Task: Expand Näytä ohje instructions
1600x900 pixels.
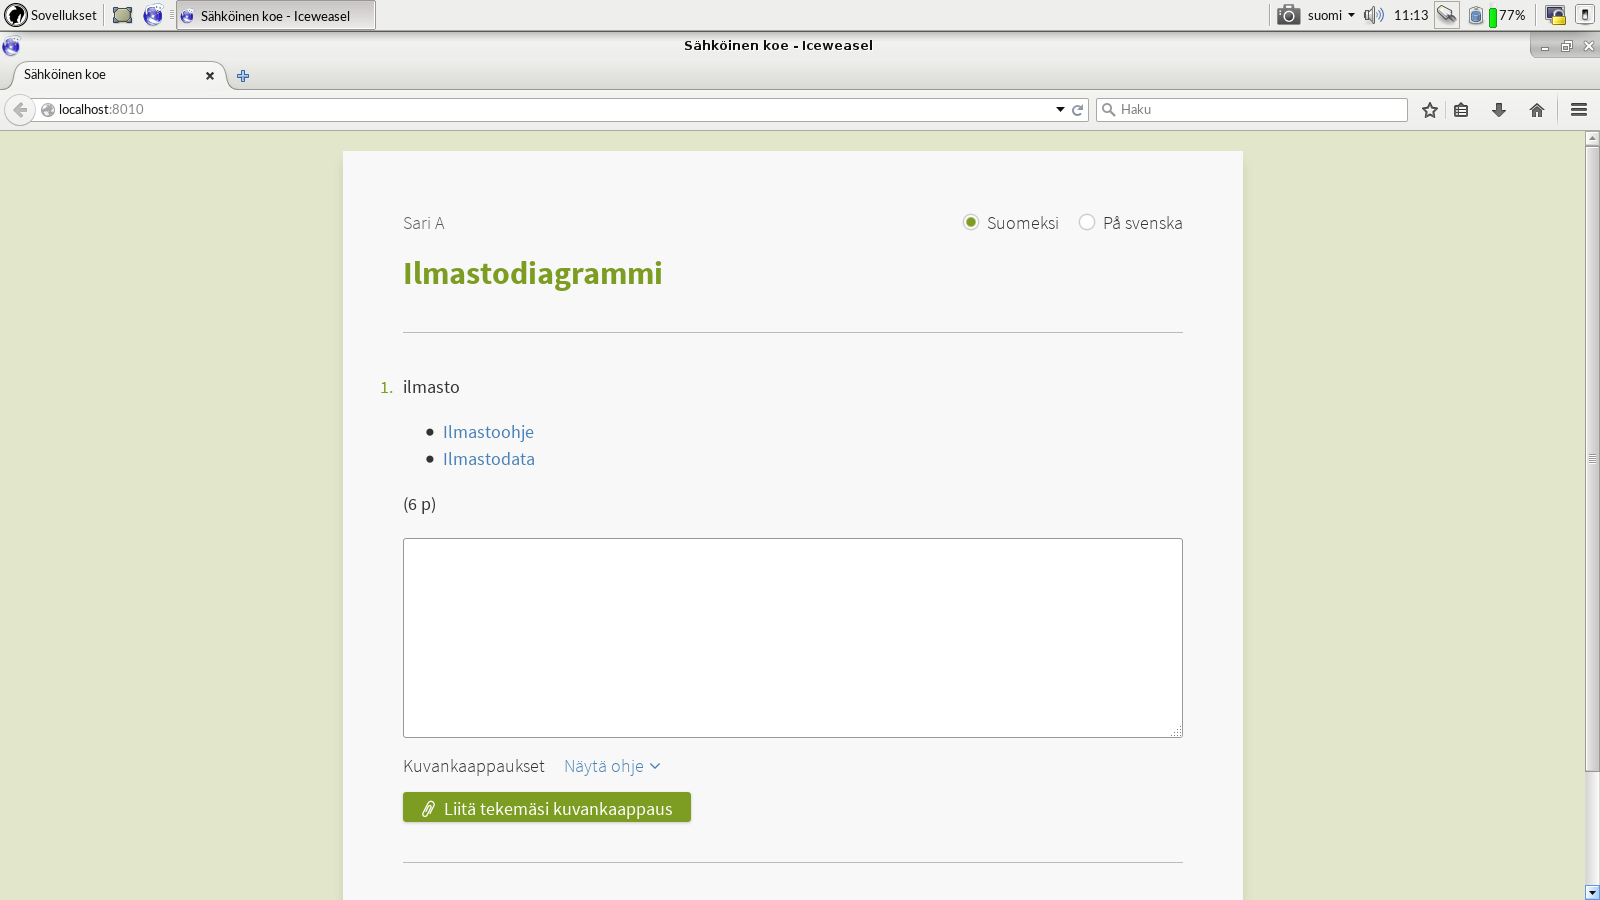Action: click(611, 766)
